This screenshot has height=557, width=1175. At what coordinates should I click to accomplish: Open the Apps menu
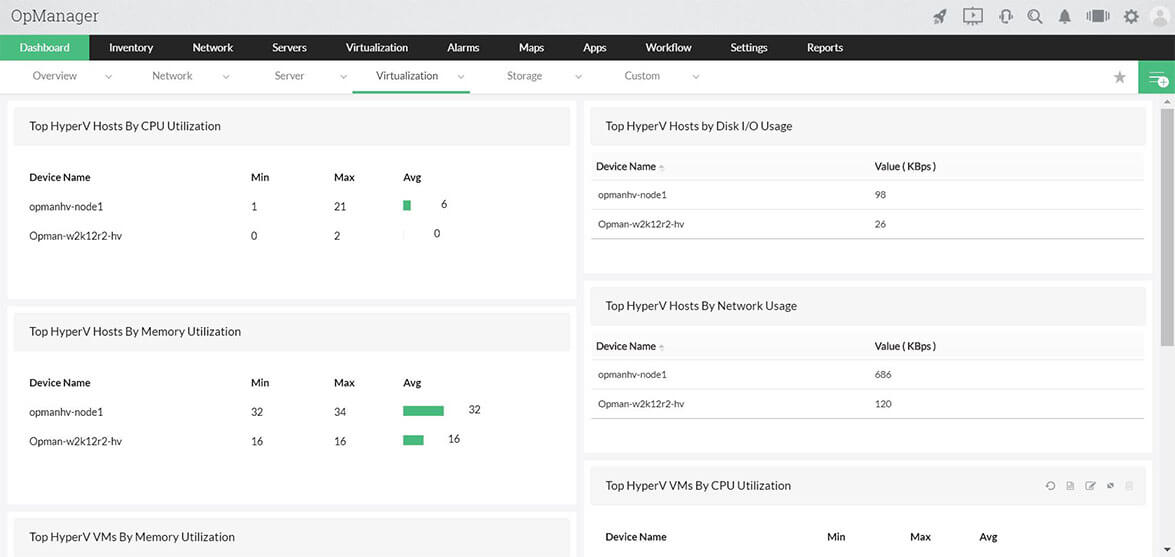pos(595,47)
